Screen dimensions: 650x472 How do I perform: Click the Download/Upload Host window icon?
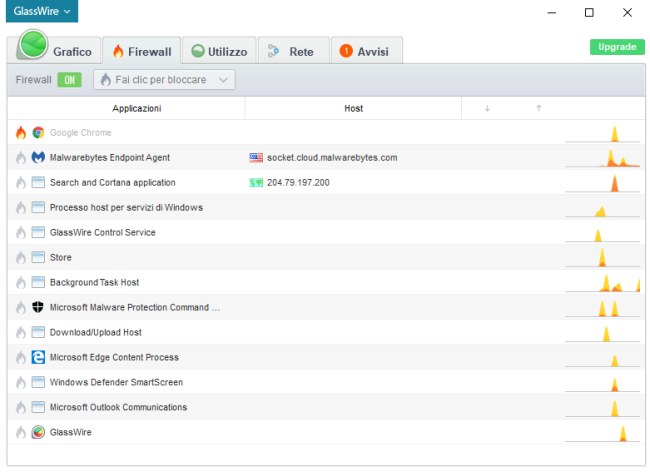pos(38,332)
